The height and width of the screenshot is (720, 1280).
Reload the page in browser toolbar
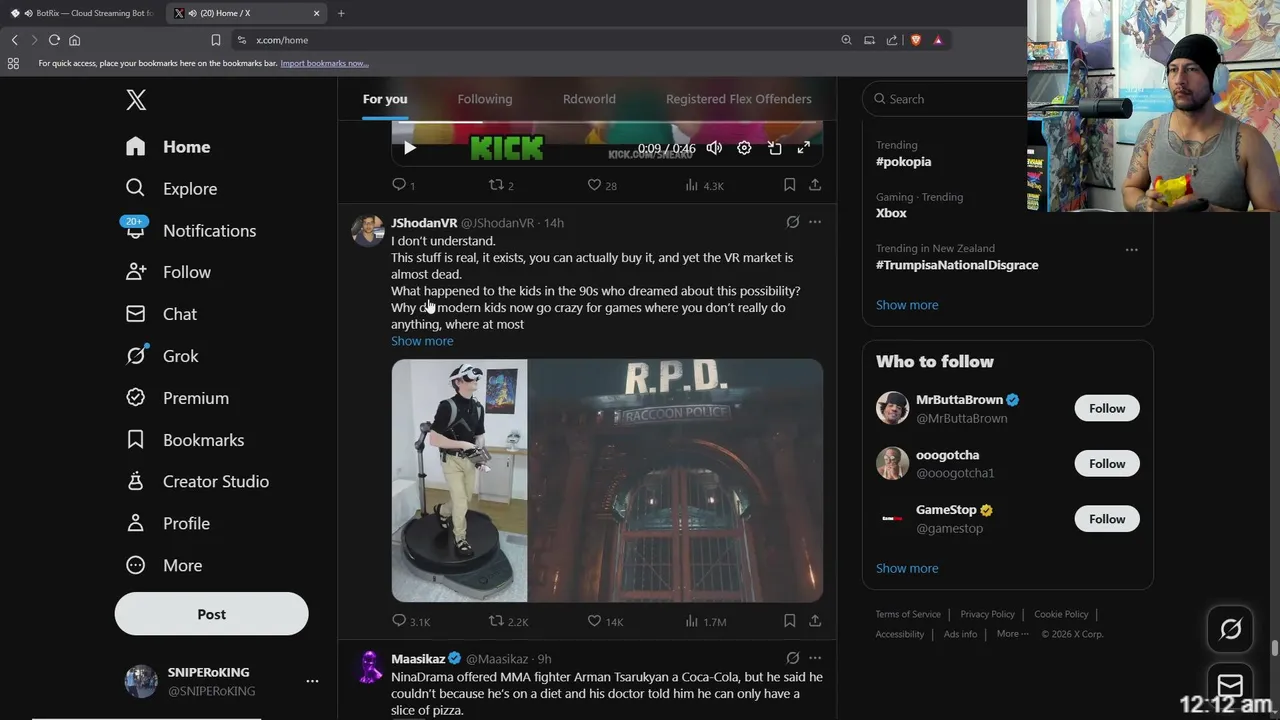(x=54, y=40)
